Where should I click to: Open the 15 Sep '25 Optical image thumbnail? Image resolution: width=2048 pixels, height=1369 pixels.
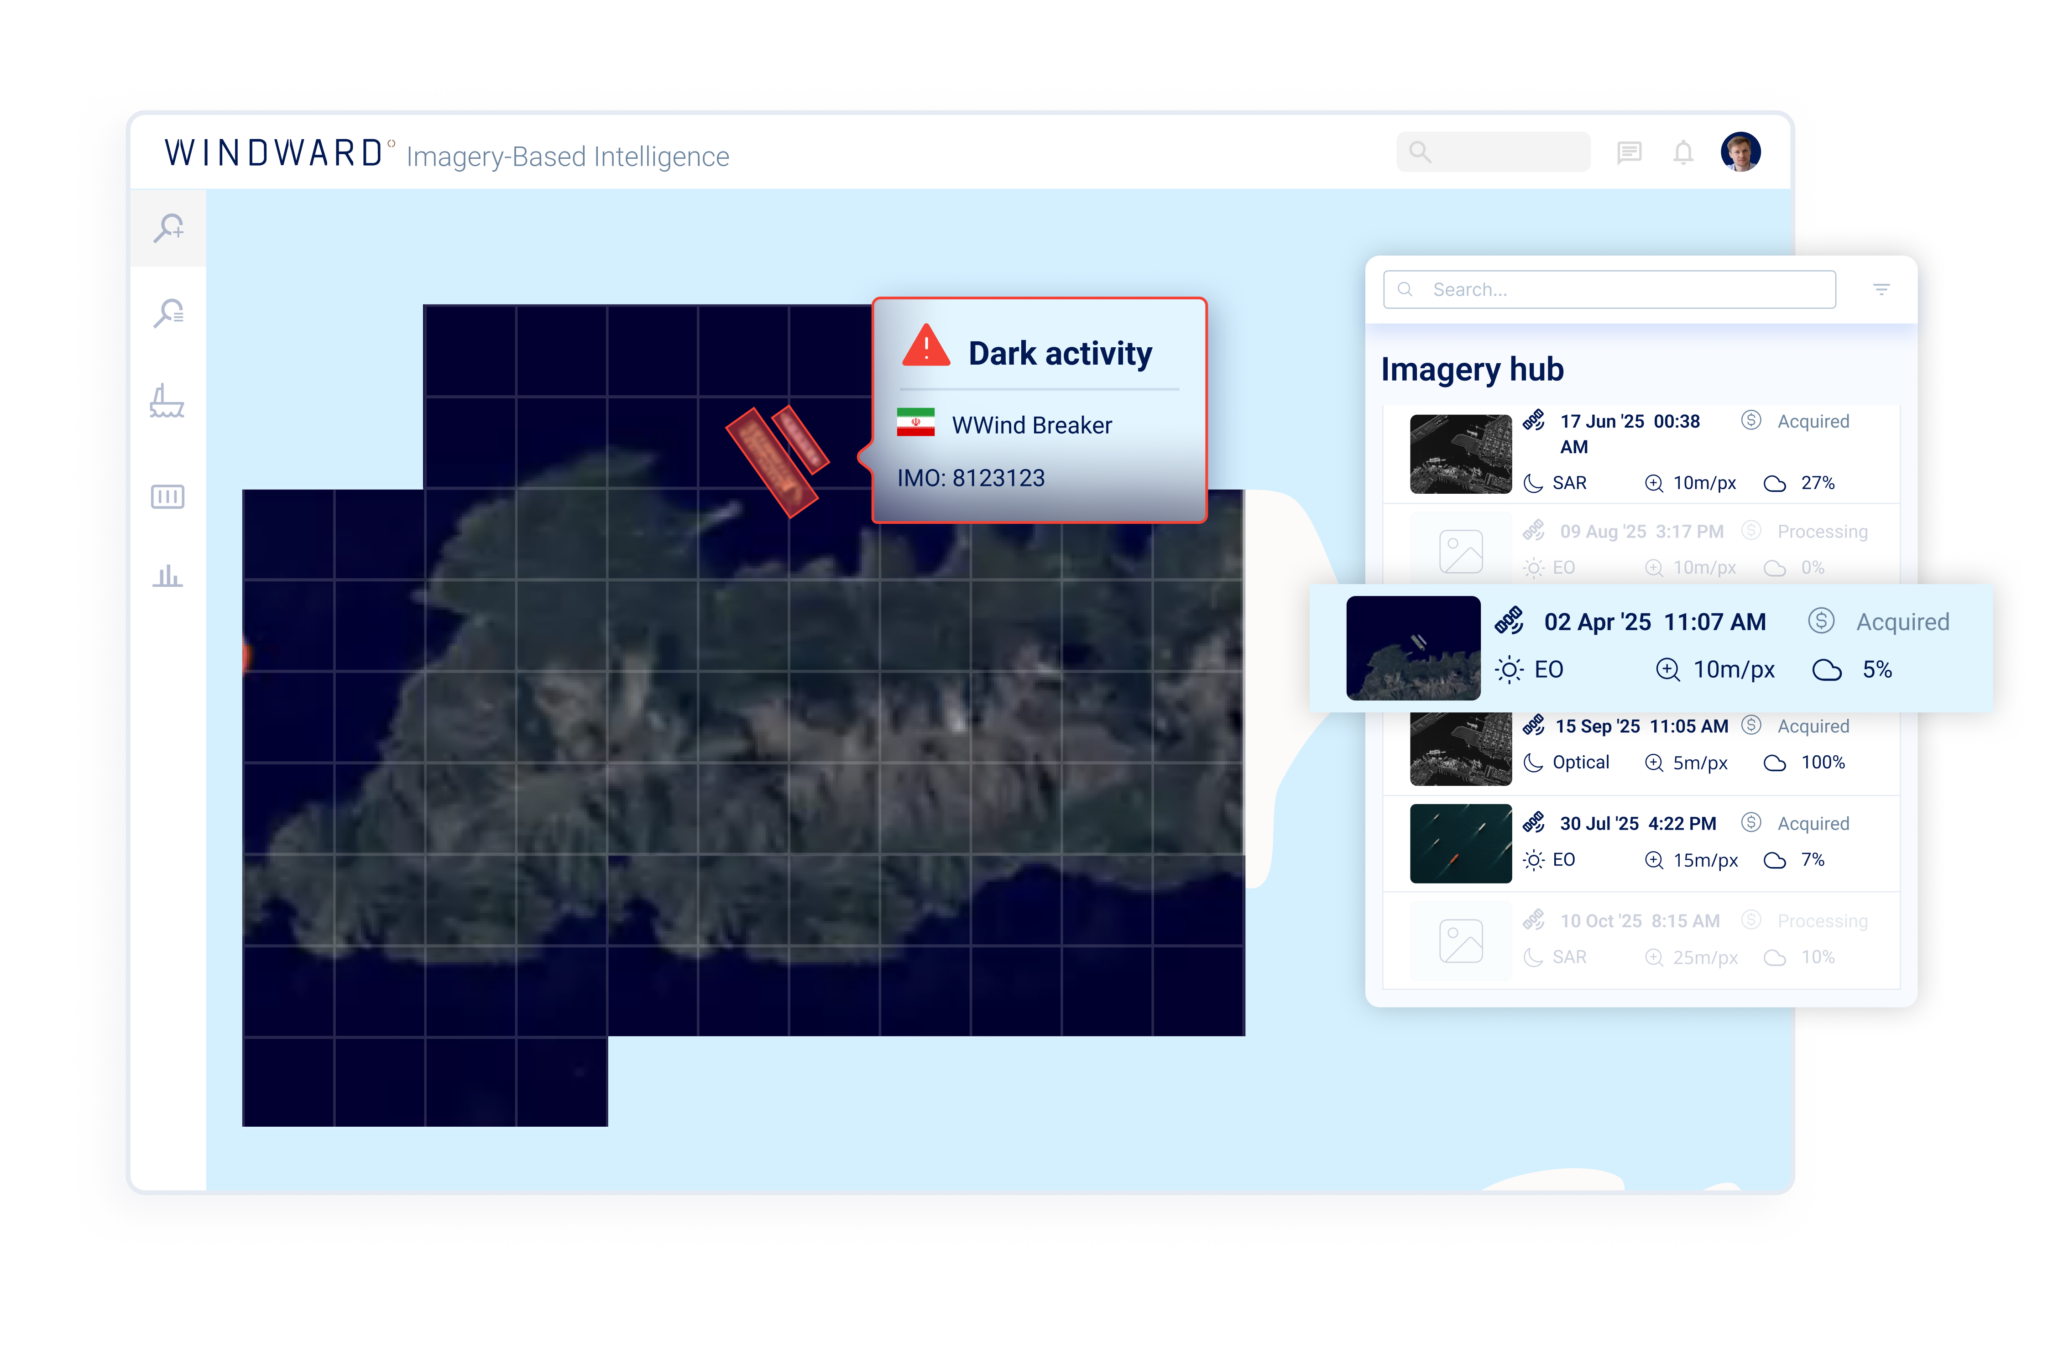pyautogui.click(x=1461, y=748)
